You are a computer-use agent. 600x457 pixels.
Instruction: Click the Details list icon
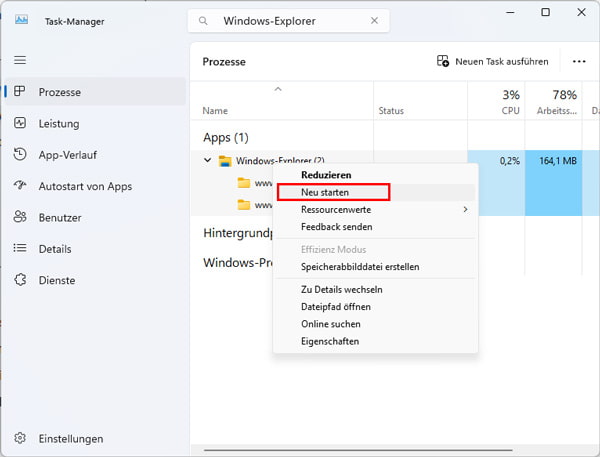tap(20, 248)
